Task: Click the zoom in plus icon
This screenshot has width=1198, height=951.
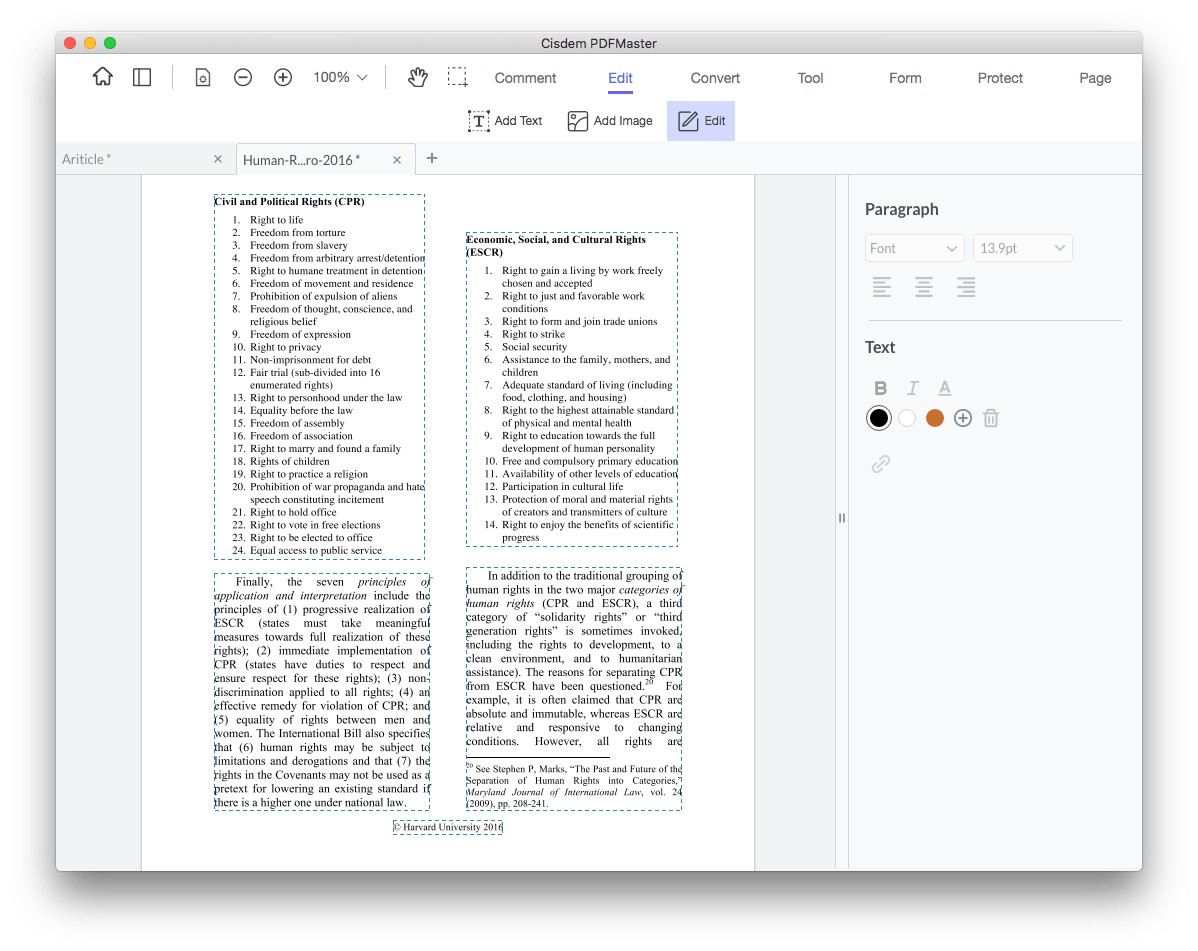Action: point(283,78)
